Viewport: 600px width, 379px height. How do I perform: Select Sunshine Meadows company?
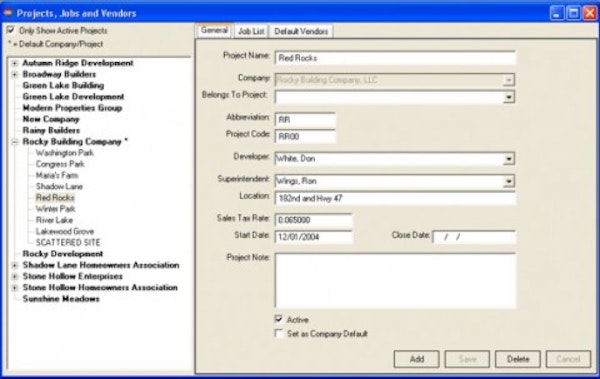click(x=61, y=299)
